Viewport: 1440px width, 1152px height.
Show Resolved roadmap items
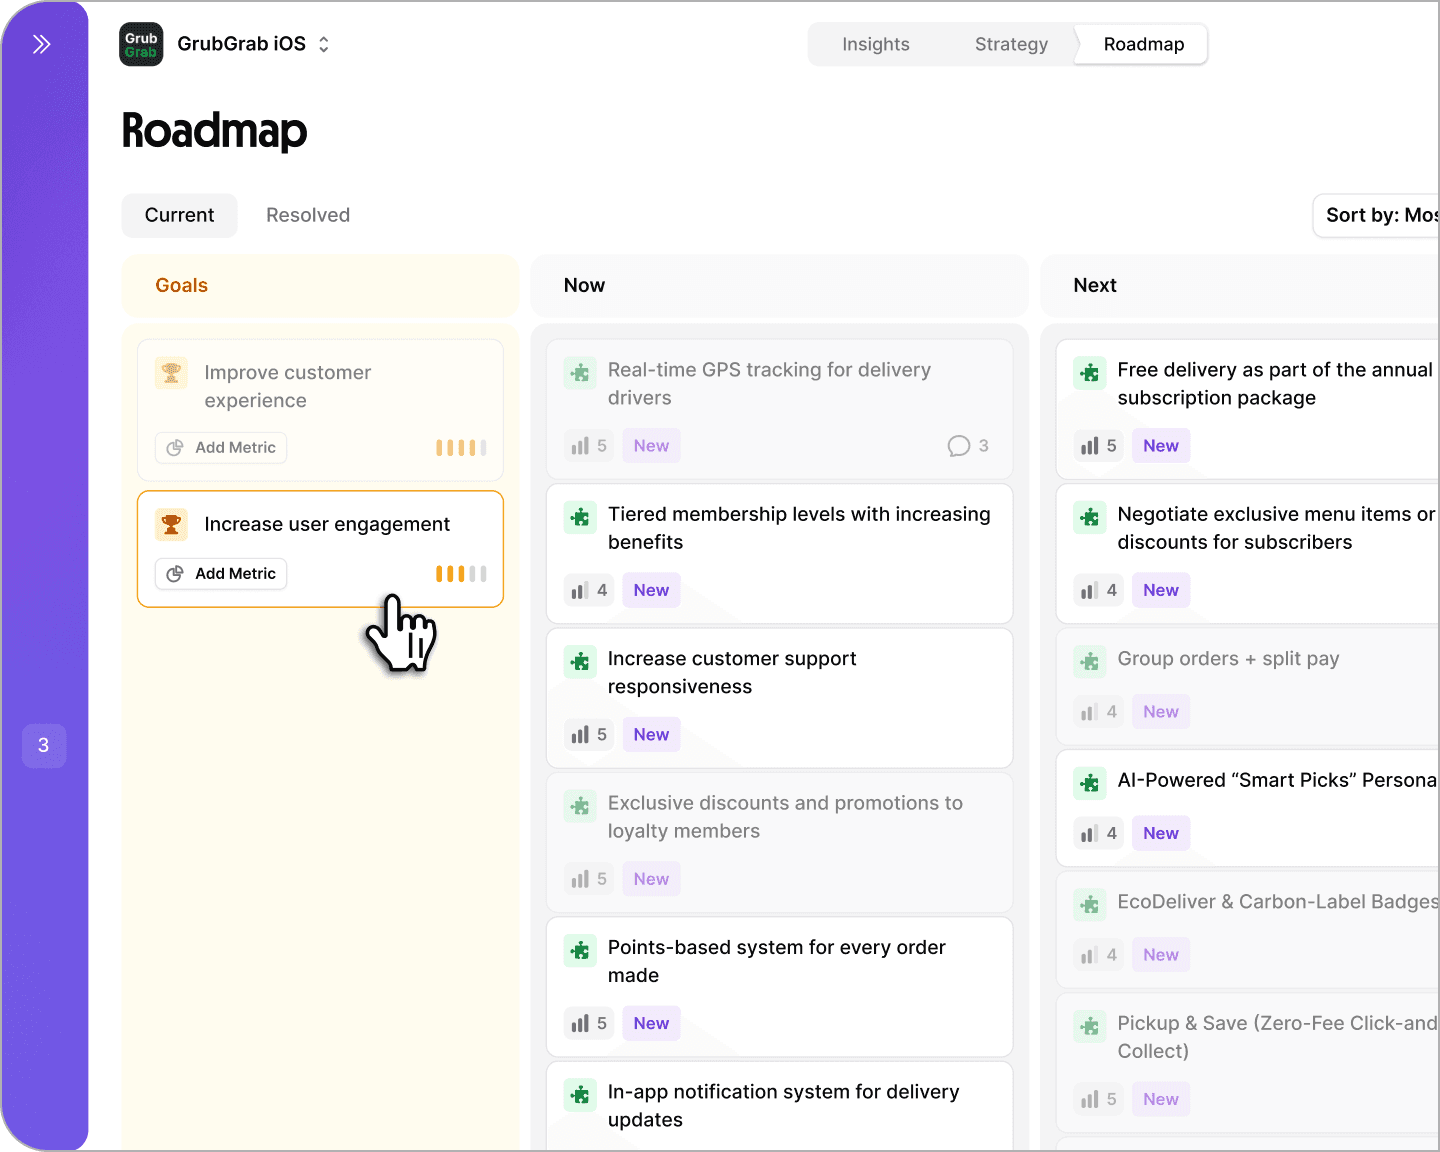click(x=308, y=215)
